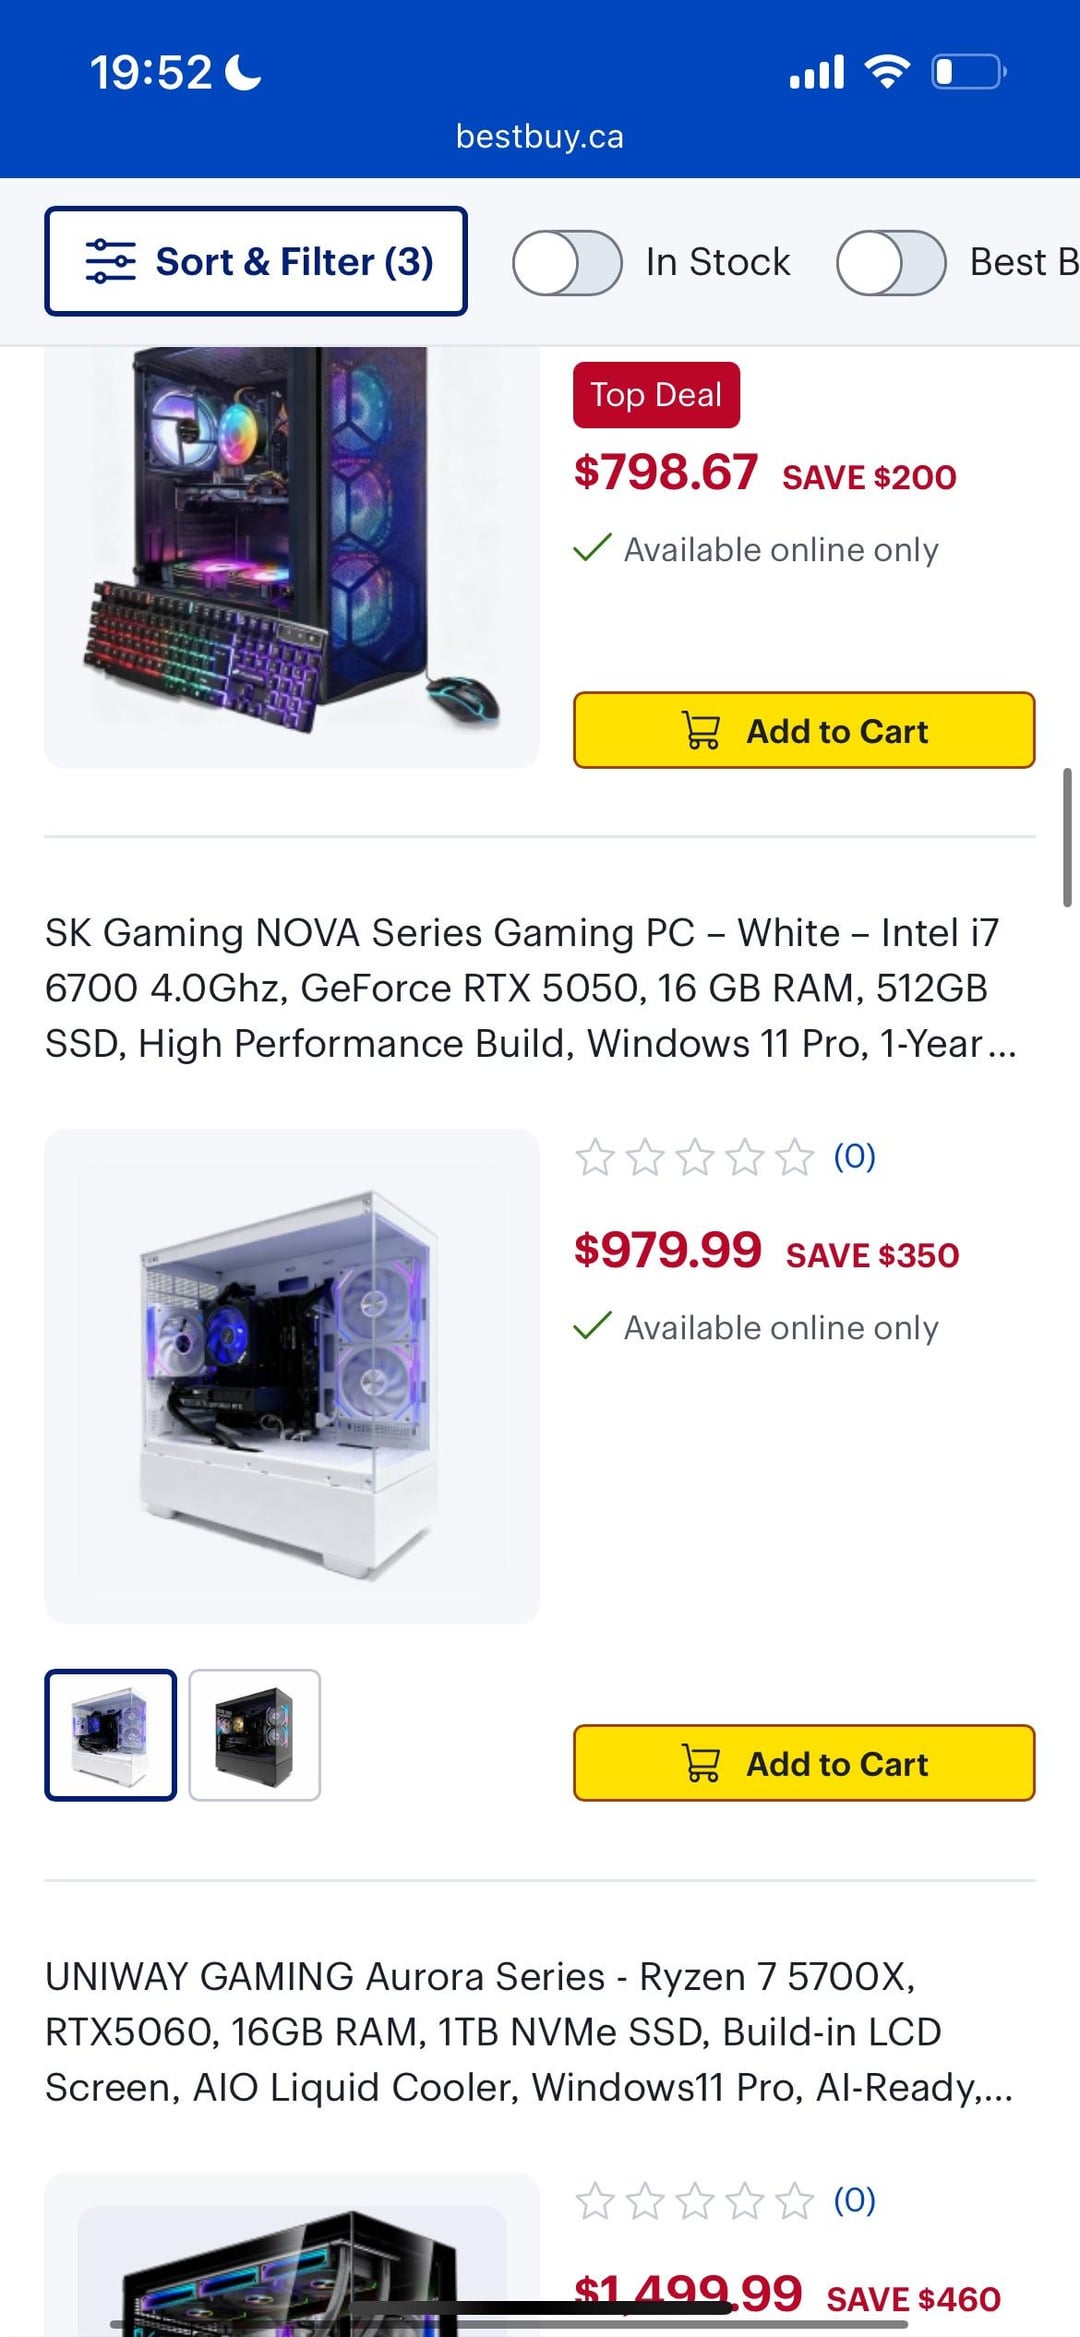Viewport: 1080px width, 2337px height.
Task: Enable the In Stock toggle
Action: 567,262
